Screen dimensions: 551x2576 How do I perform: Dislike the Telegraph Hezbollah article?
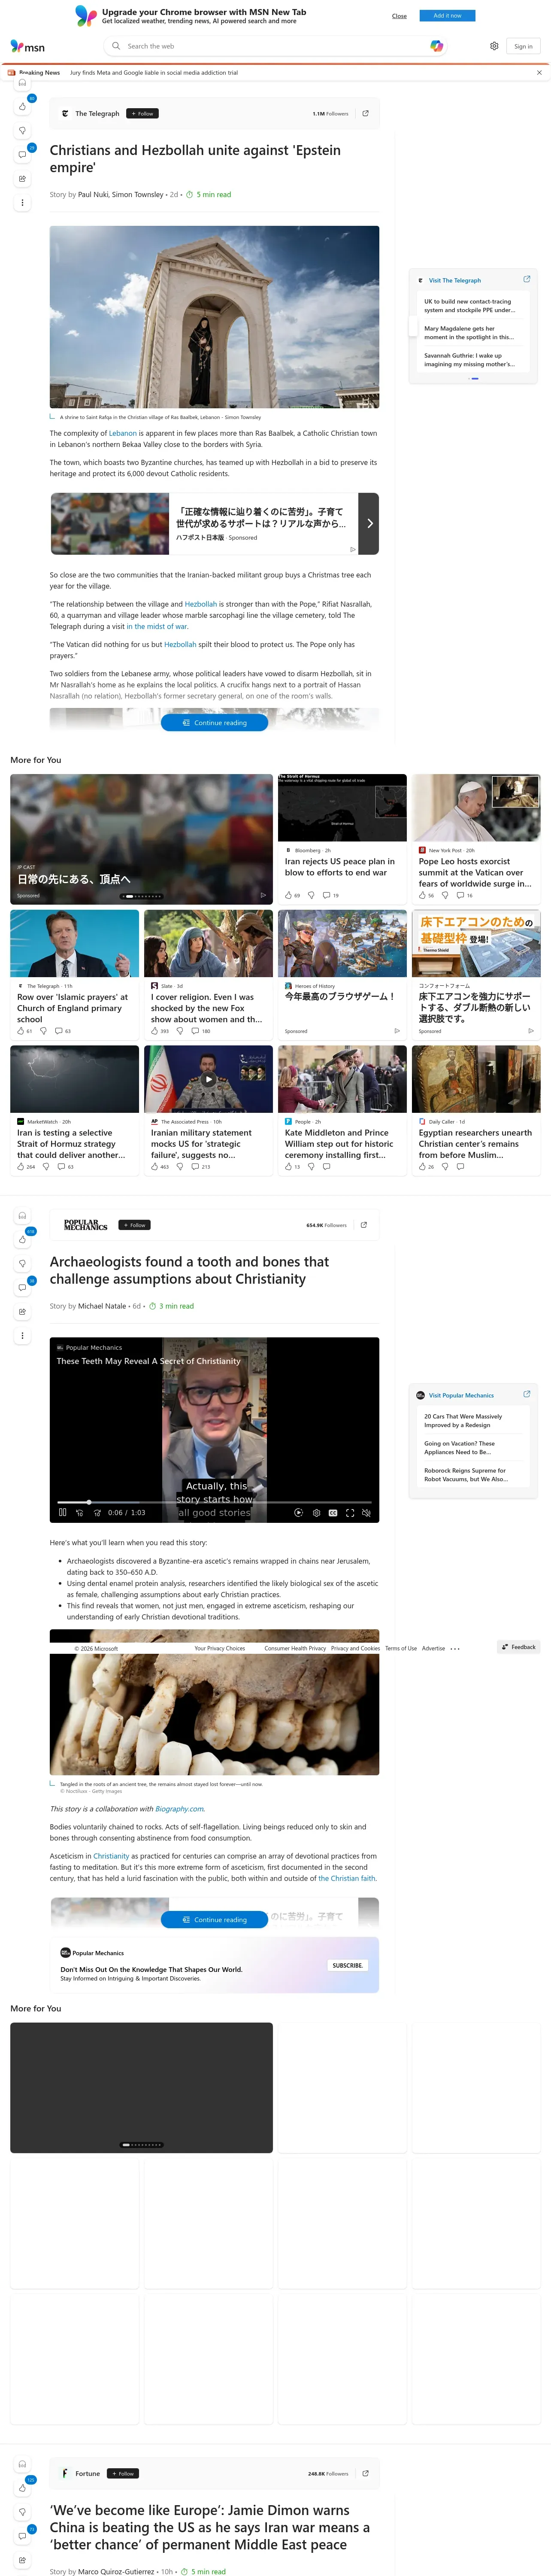(22, 130)
